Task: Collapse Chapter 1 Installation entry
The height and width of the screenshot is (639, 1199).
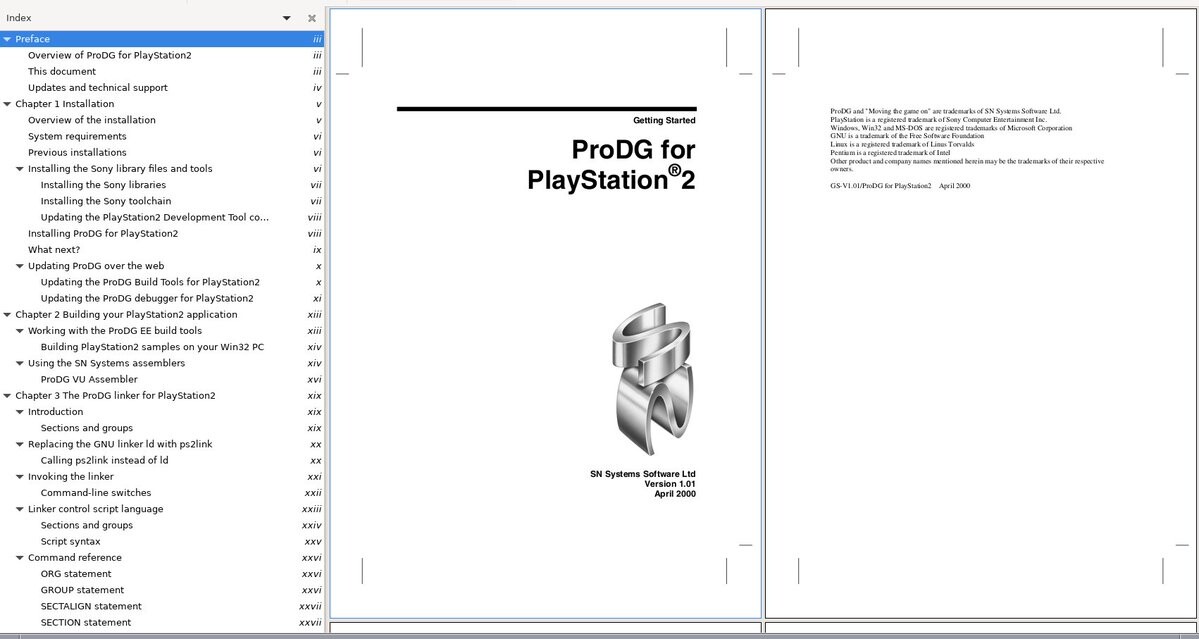Action: coord(7,104)
